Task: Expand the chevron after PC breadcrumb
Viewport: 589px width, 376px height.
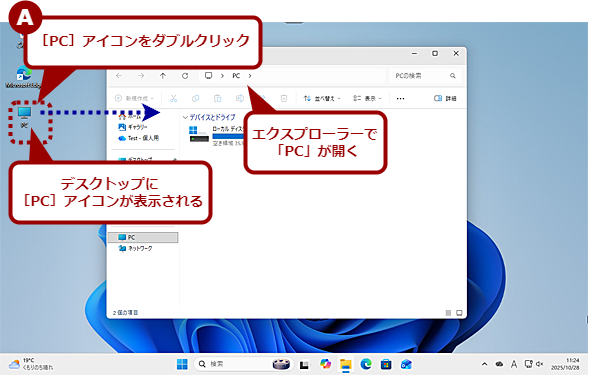Action: pyautogui.click(x=250, y=76)
